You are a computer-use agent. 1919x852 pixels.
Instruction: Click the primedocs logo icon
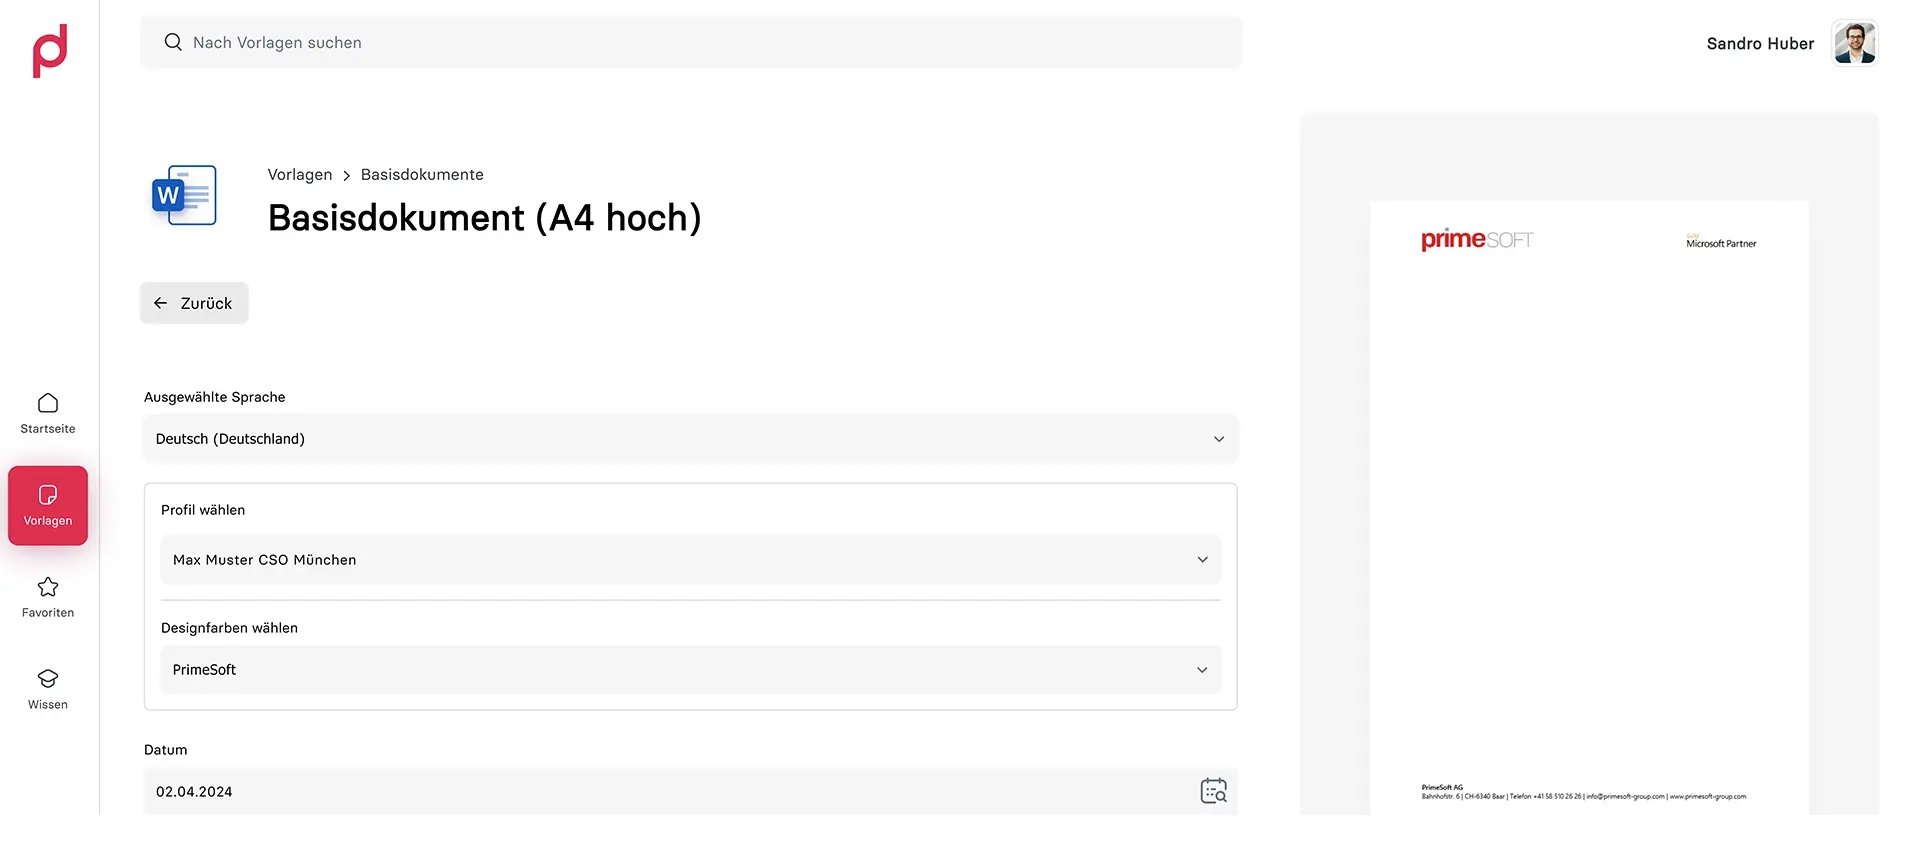click(x=50, y=50)
